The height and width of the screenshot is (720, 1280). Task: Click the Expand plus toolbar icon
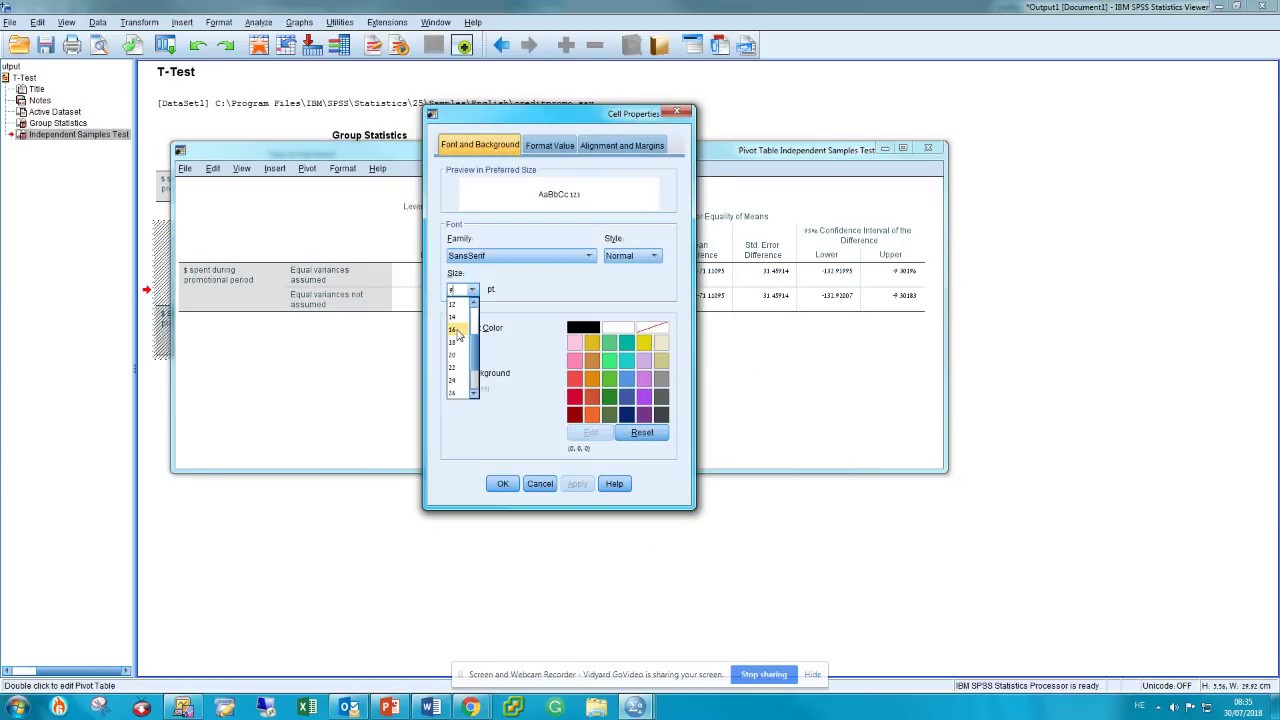[x=566, y=45]
